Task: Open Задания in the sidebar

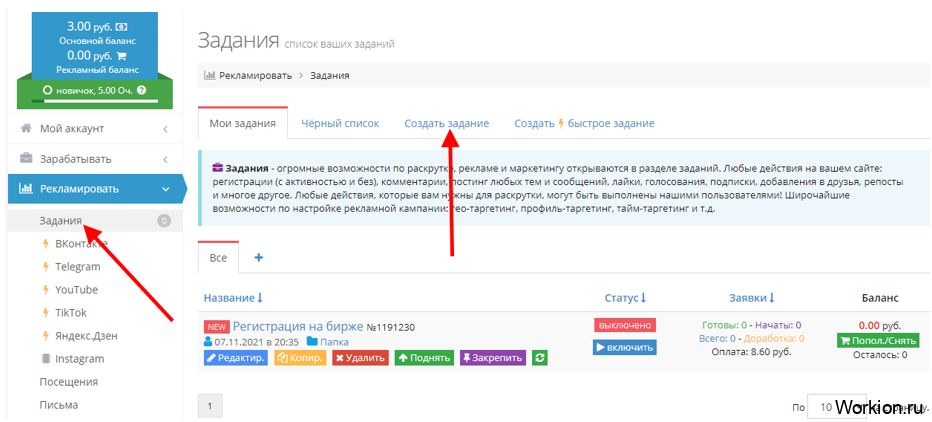Action: [61, 221]
